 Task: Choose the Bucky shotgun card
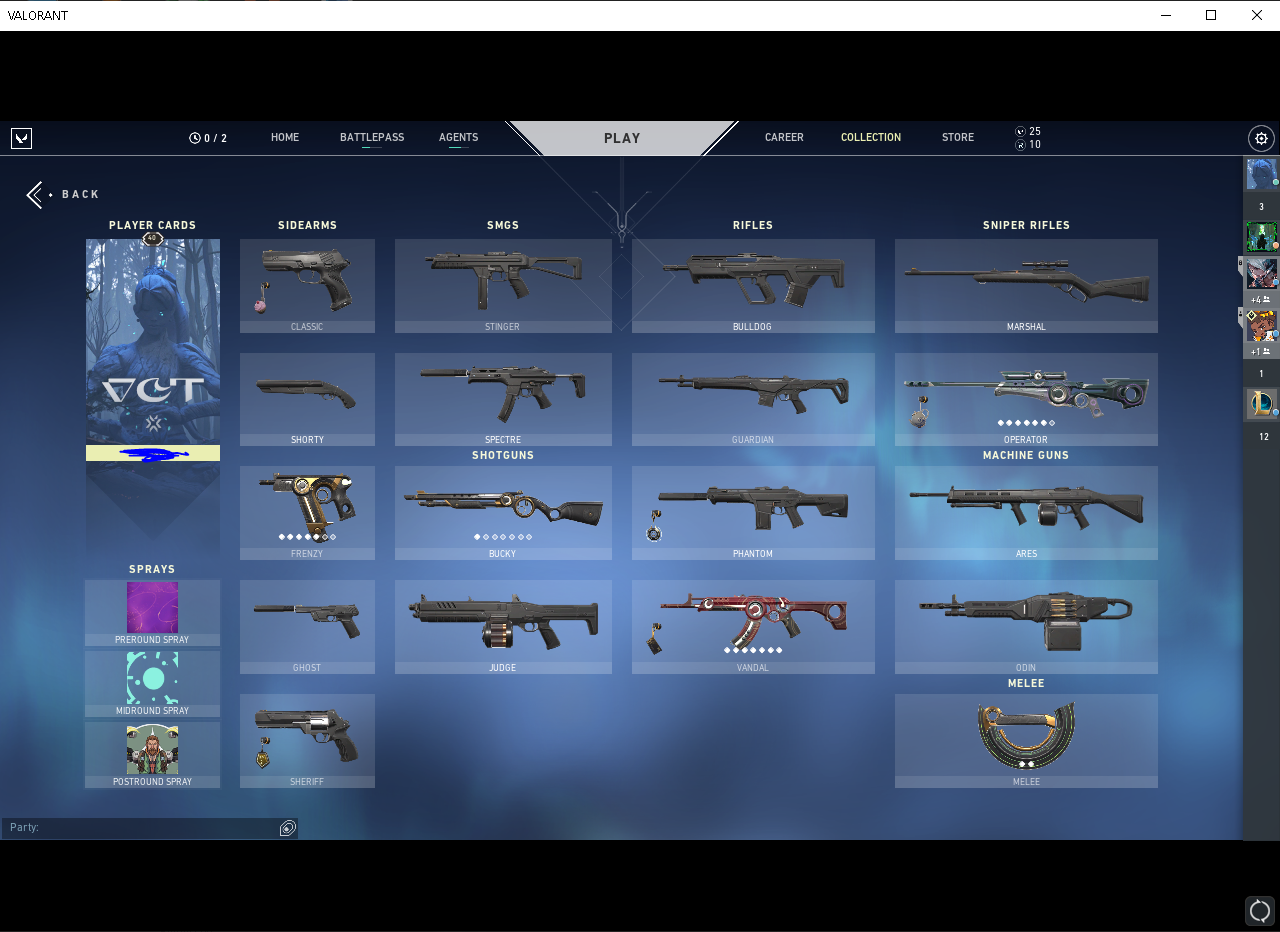(503, 513)
